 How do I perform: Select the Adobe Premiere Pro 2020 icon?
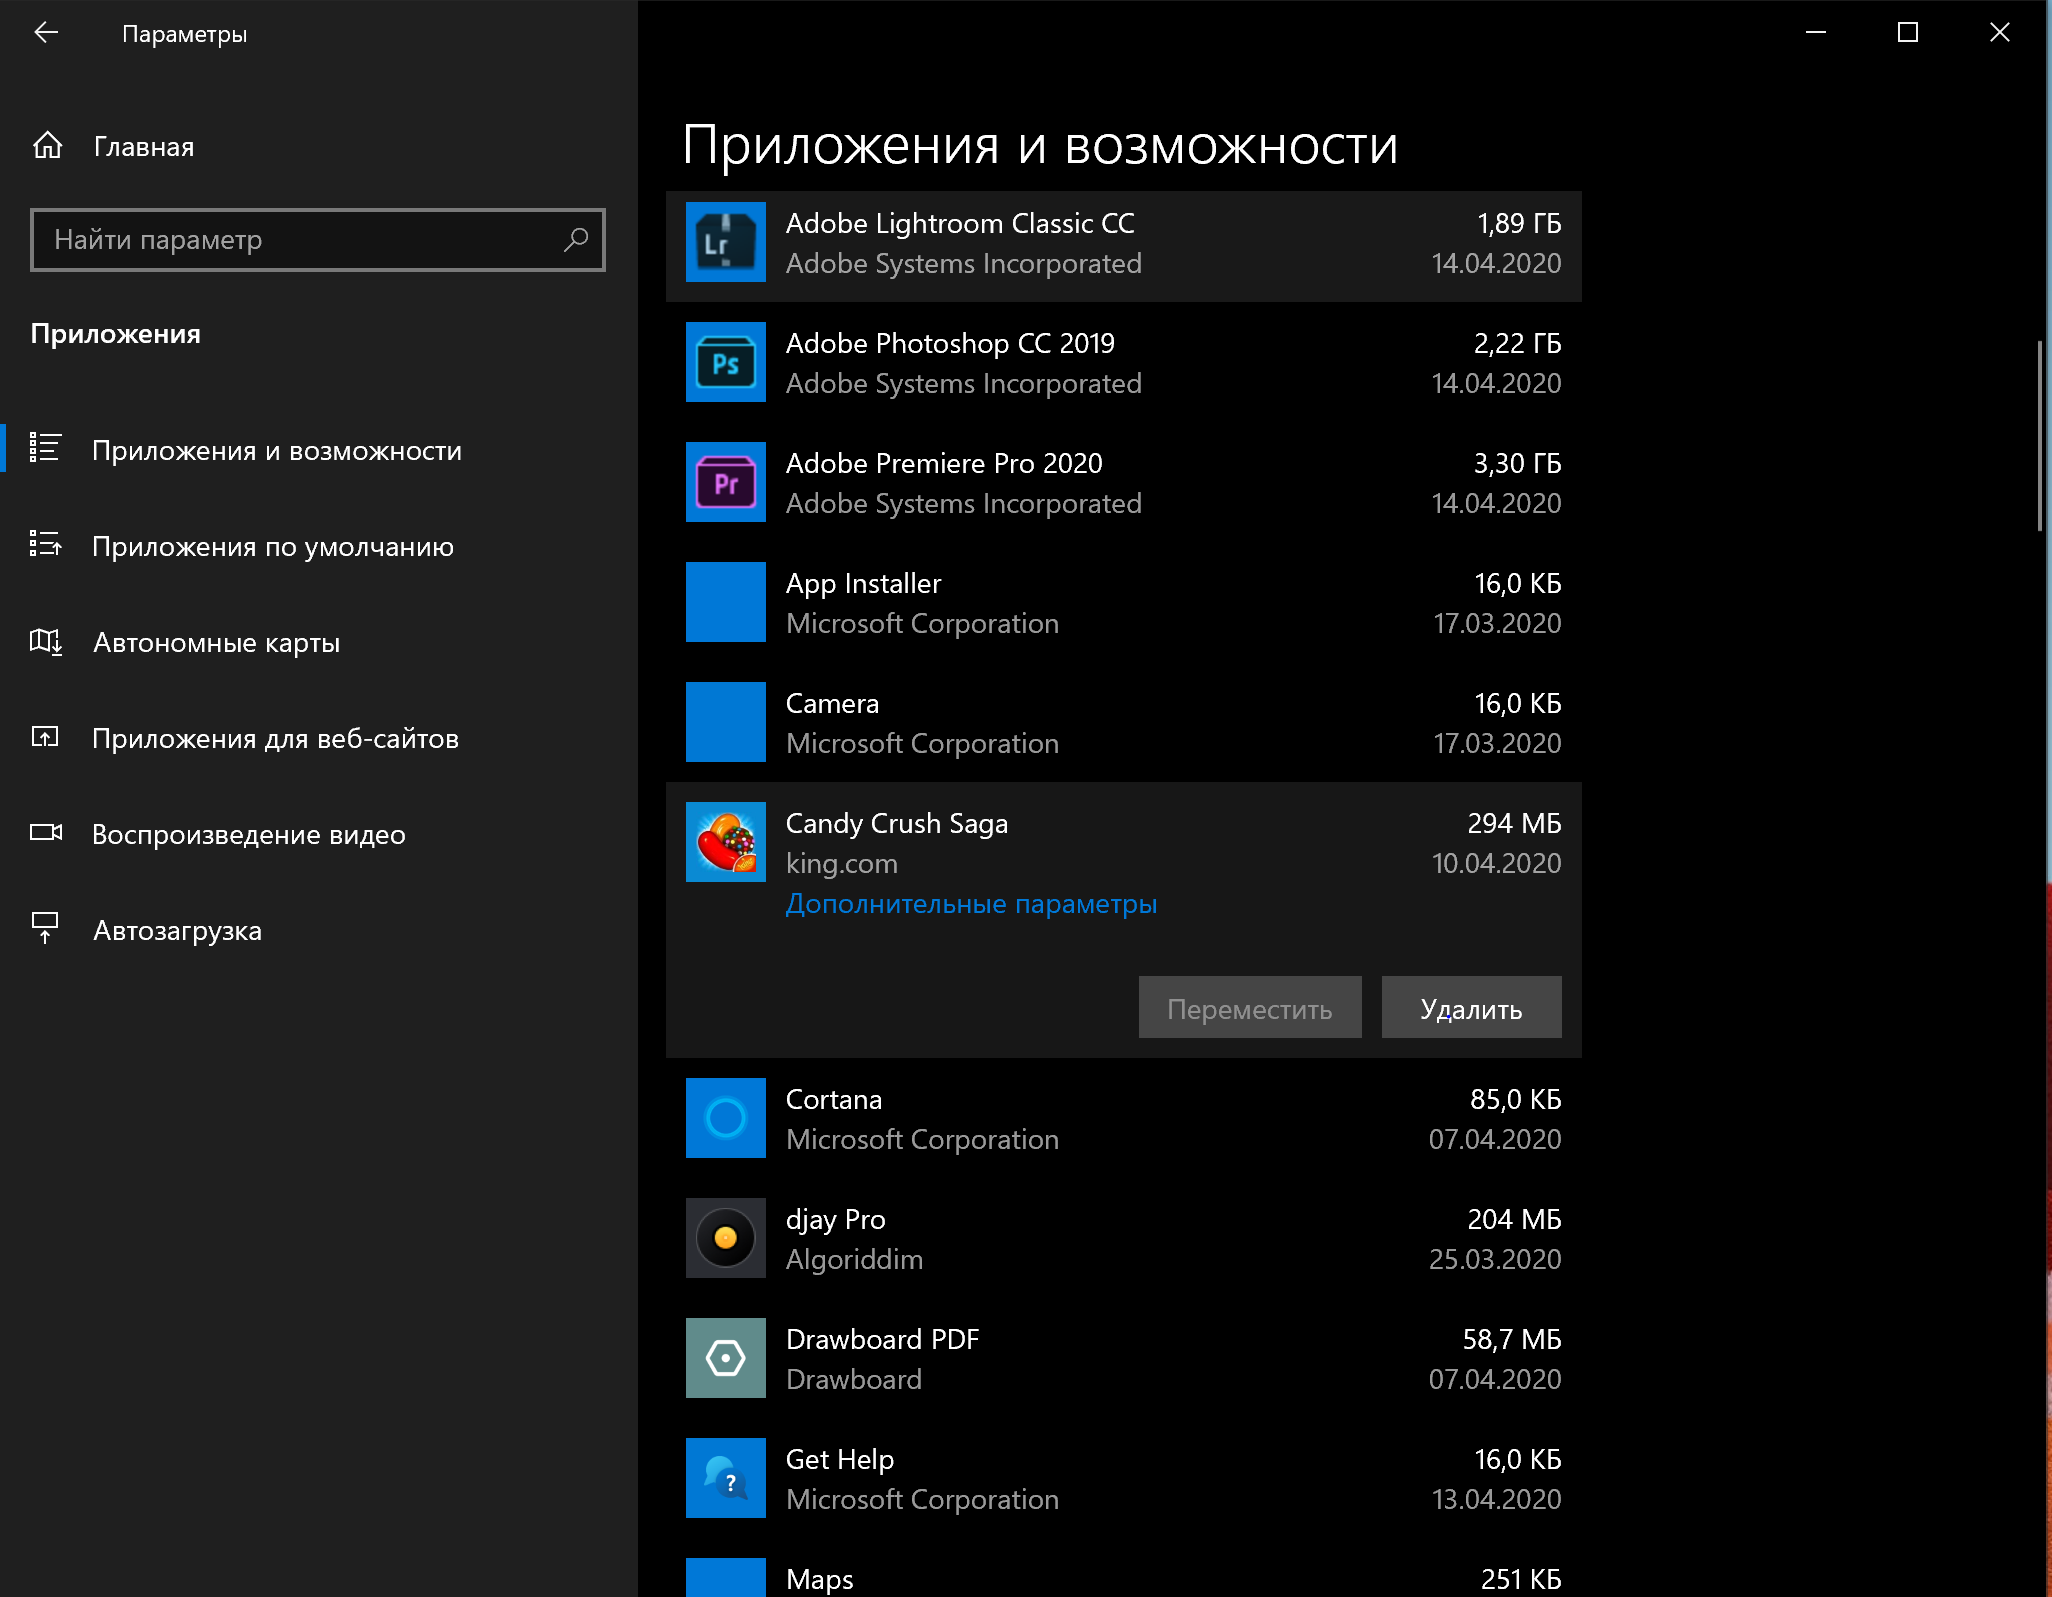click(x=725, y=482)
